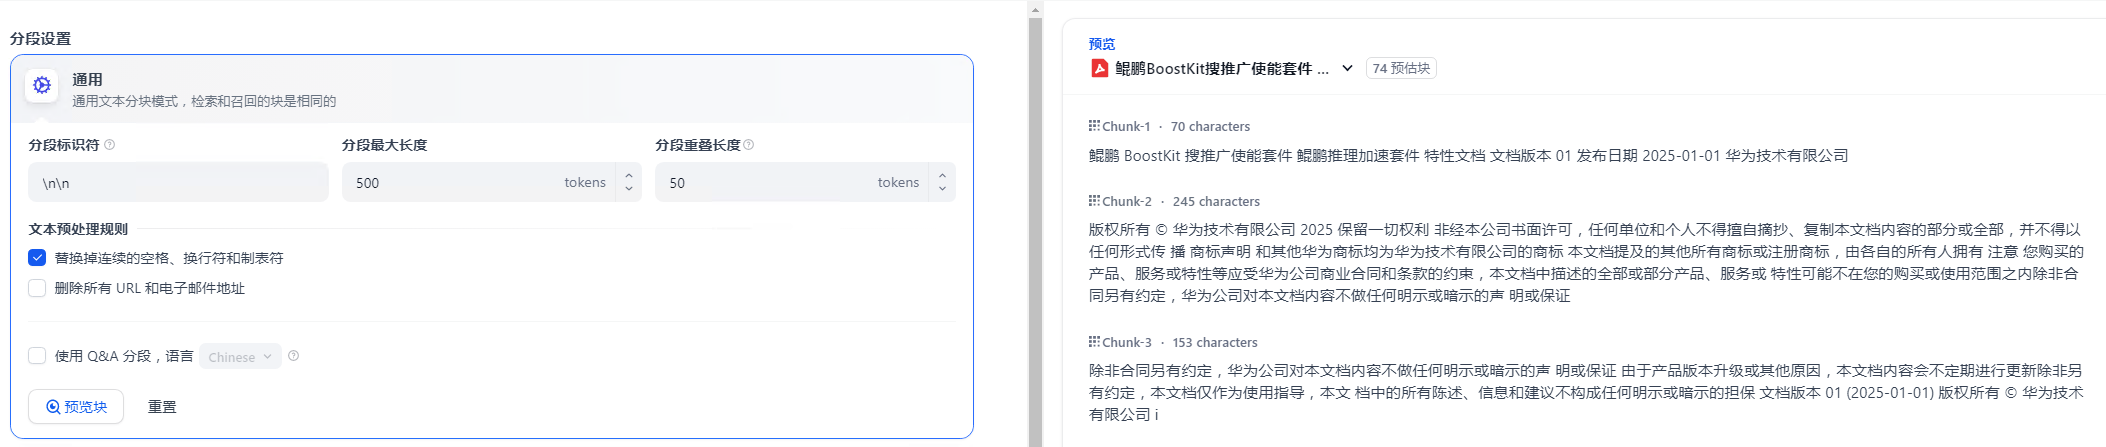Click the Chunk-3 label

[1127, 342]
